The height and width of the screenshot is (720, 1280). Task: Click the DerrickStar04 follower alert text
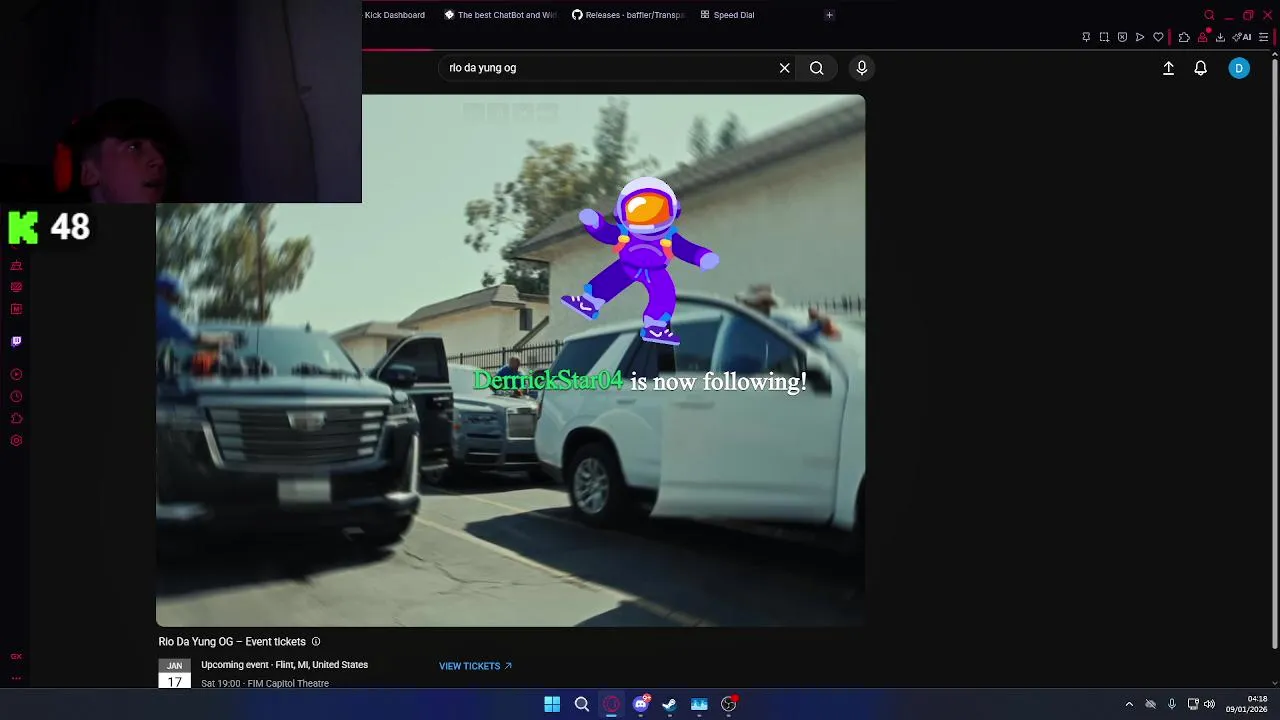(640, 381)
